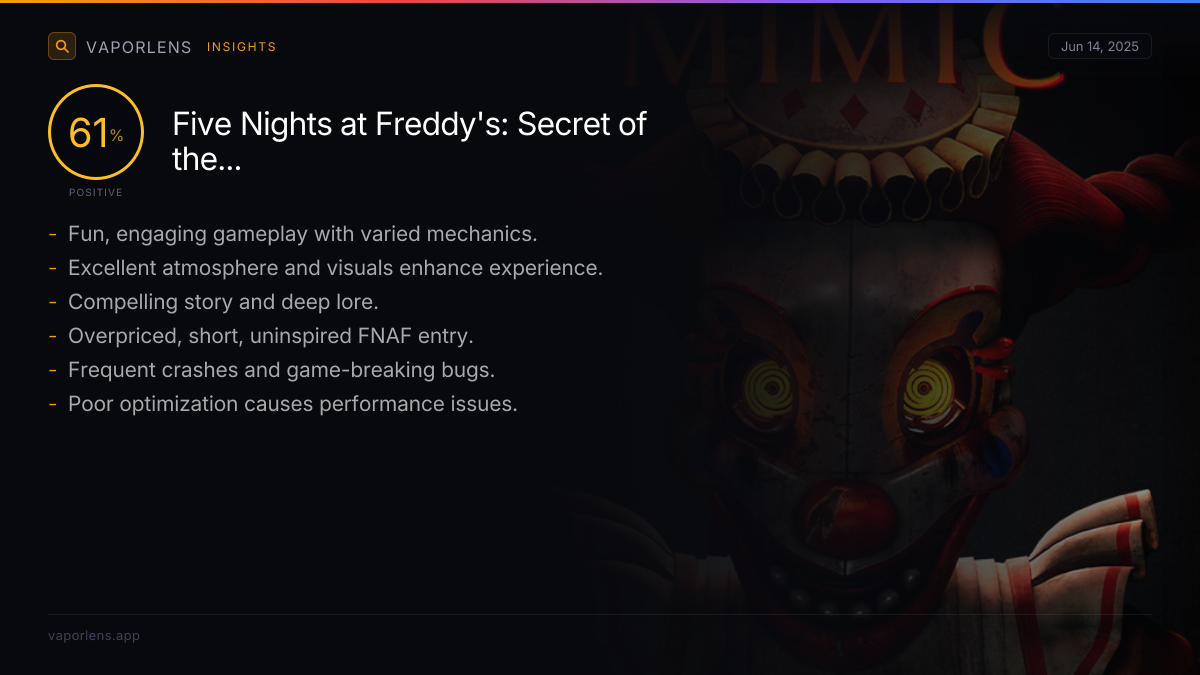Select the 'Excellent atmosphere and visuals' bullet point
Screen dimensions: 1200x675
(x=335, y=268)
